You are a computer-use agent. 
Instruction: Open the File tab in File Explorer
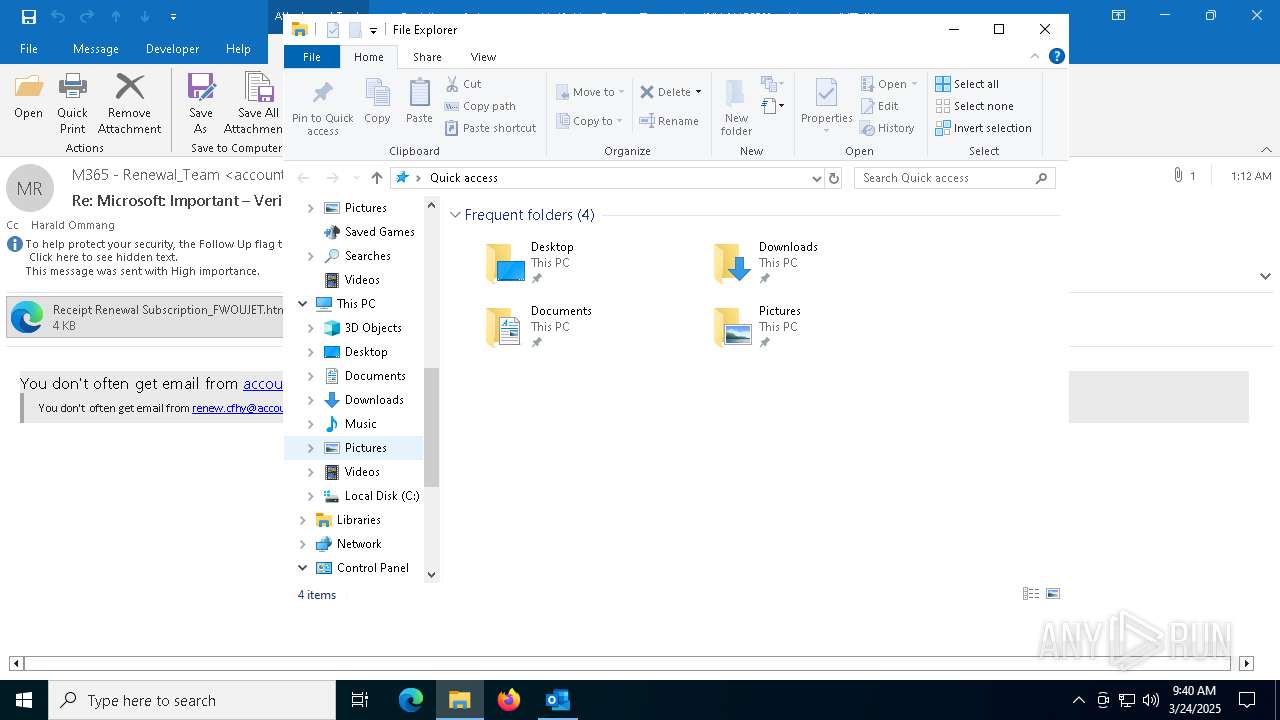(312, 57)
